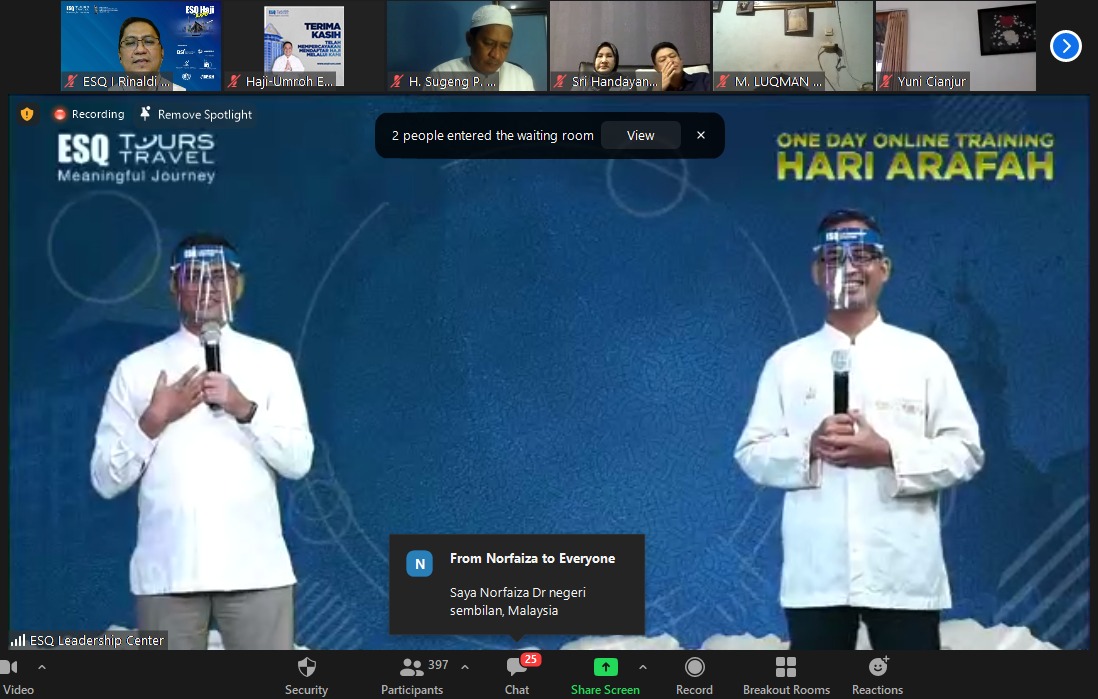Image resolution: width=1098 pixels, height=699 pixels.
Task: Expand the Video options arrow
Action: tap(42, 667)
